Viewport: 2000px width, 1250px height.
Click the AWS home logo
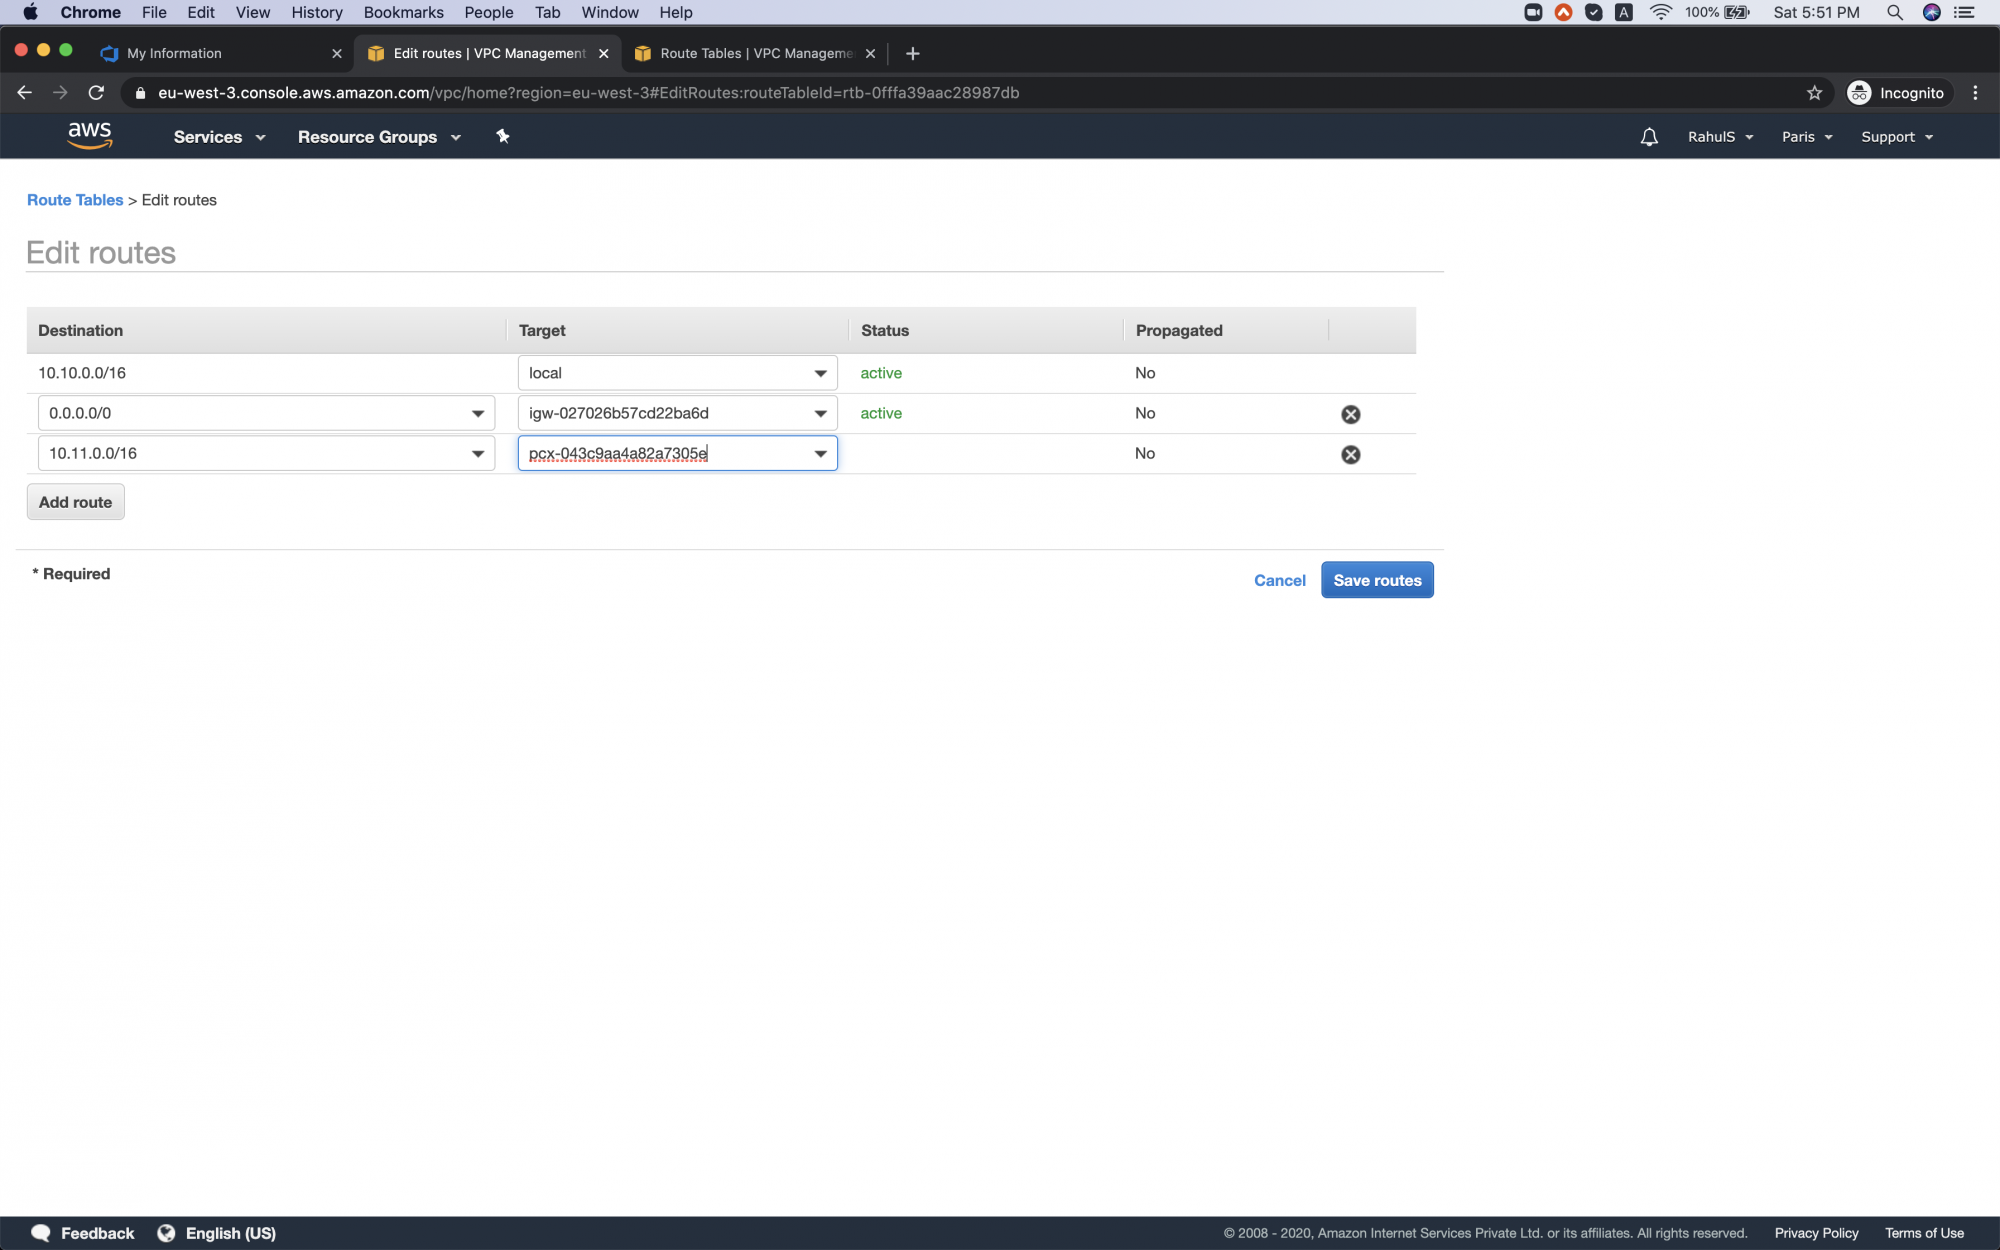pyautogui.click(x=90, y=135)
